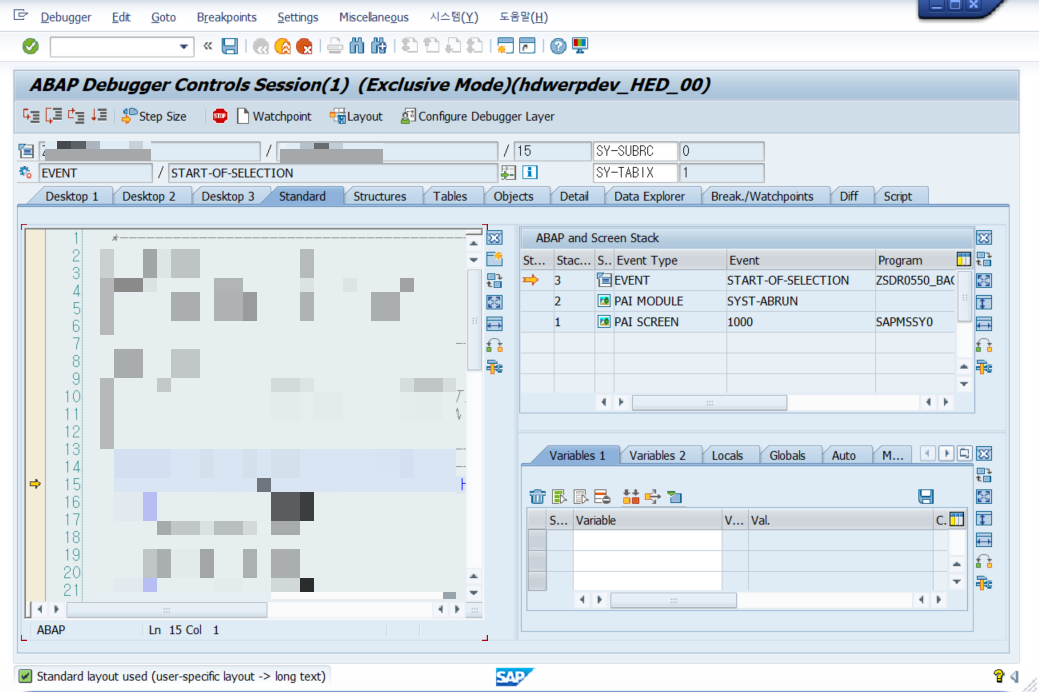The image size is (1039, 692).
Task: Click the blue information icon beside event field
Action: [x=530, y=172]
